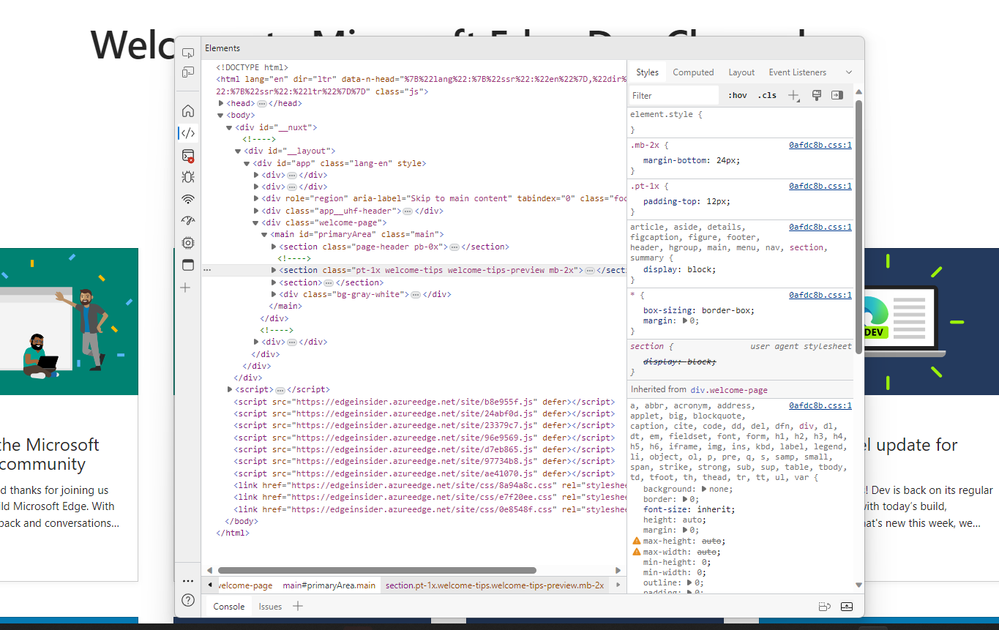
Task: Open the Console tool with error badge
Action: click(188, 155)
